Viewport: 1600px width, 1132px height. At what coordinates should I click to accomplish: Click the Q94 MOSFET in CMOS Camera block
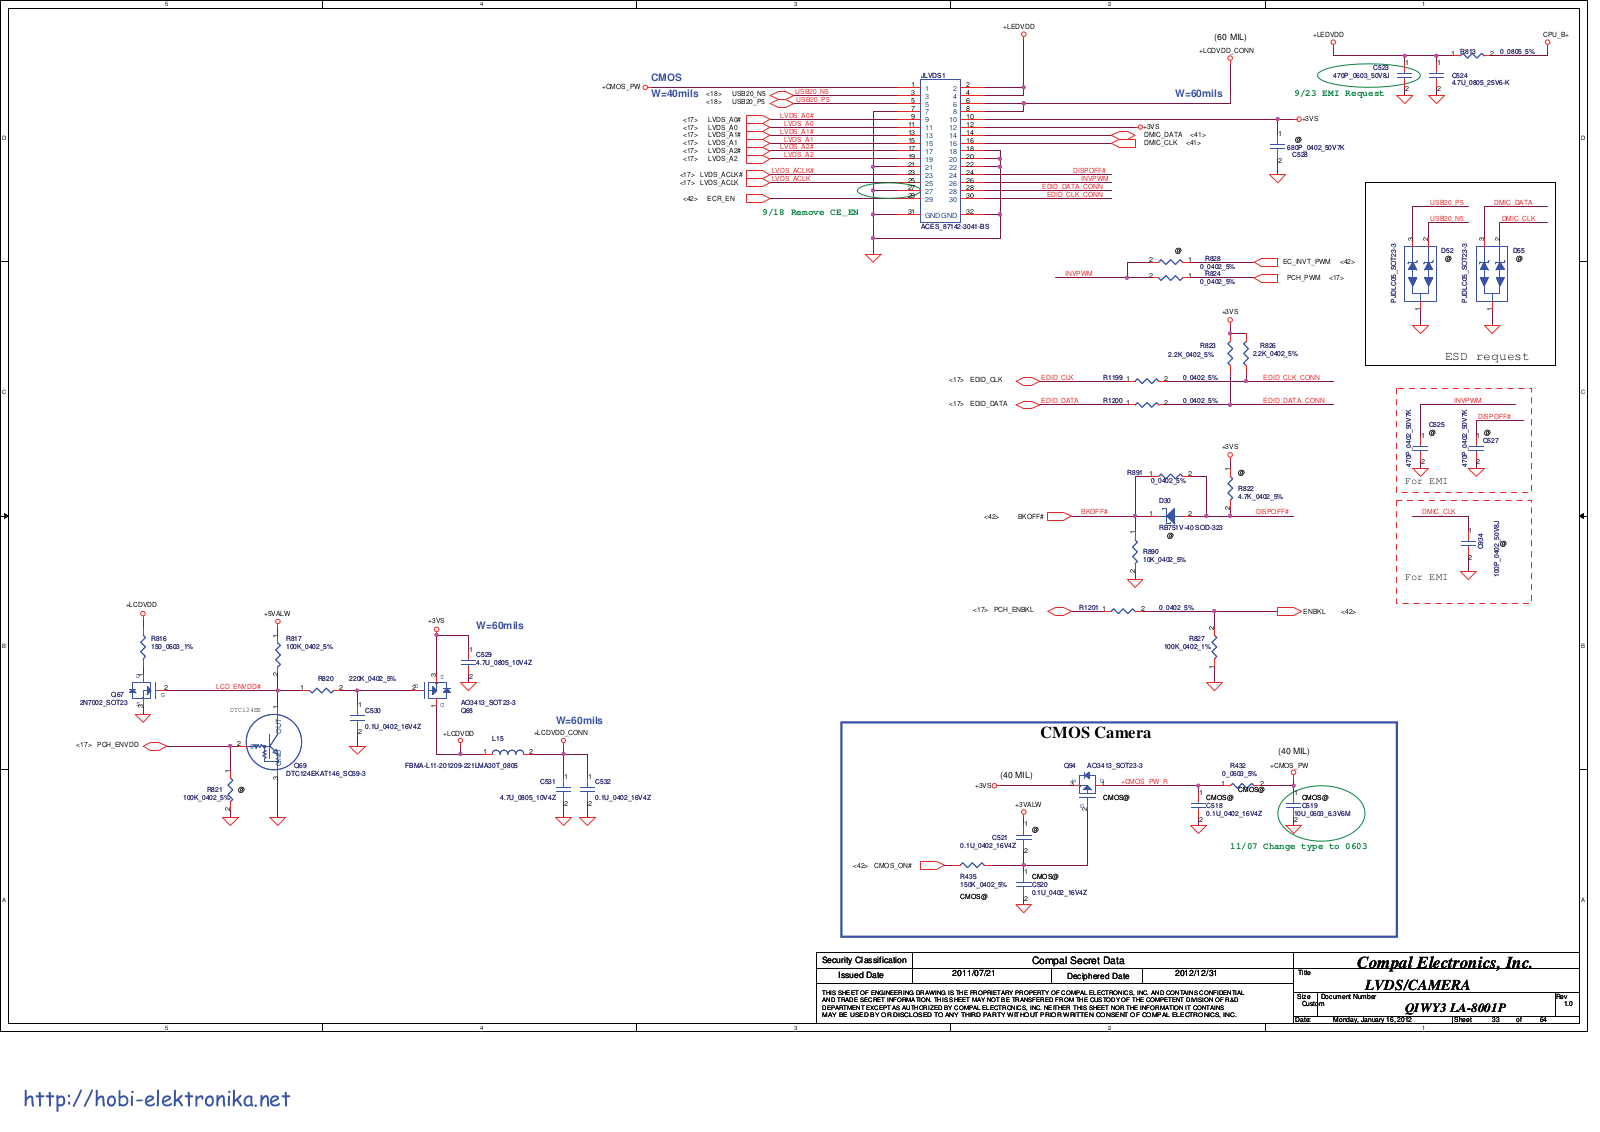point(1087,783)
